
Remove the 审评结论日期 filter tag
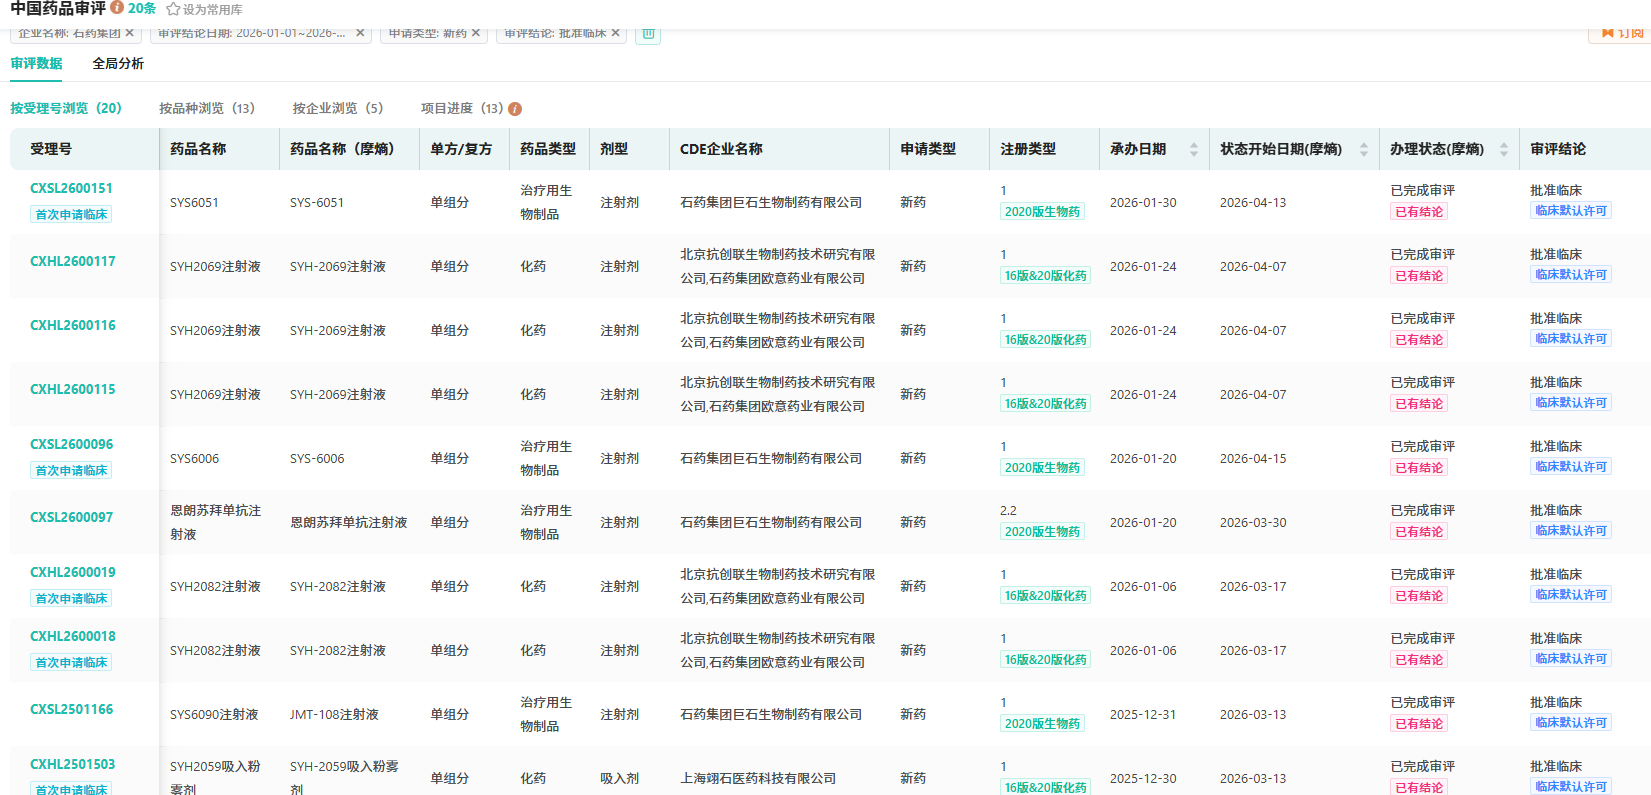point(360,33)
